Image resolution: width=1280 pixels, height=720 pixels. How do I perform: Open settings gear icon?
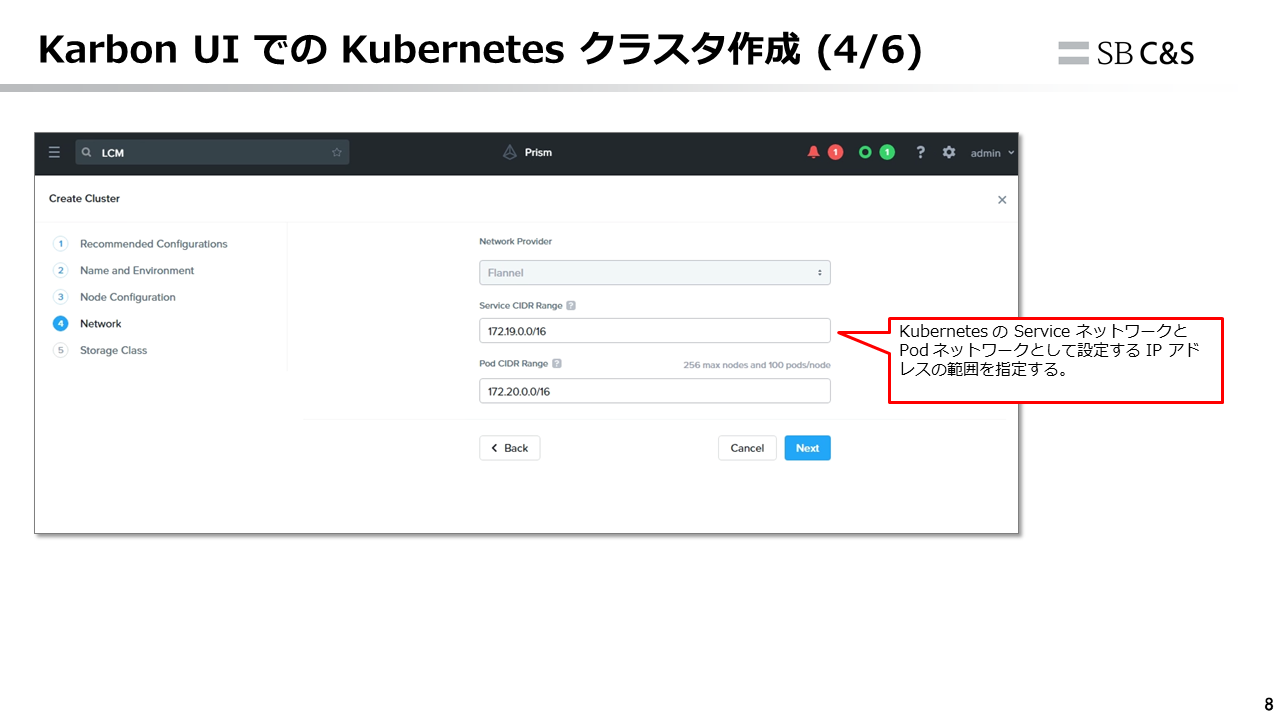(949, 152)
